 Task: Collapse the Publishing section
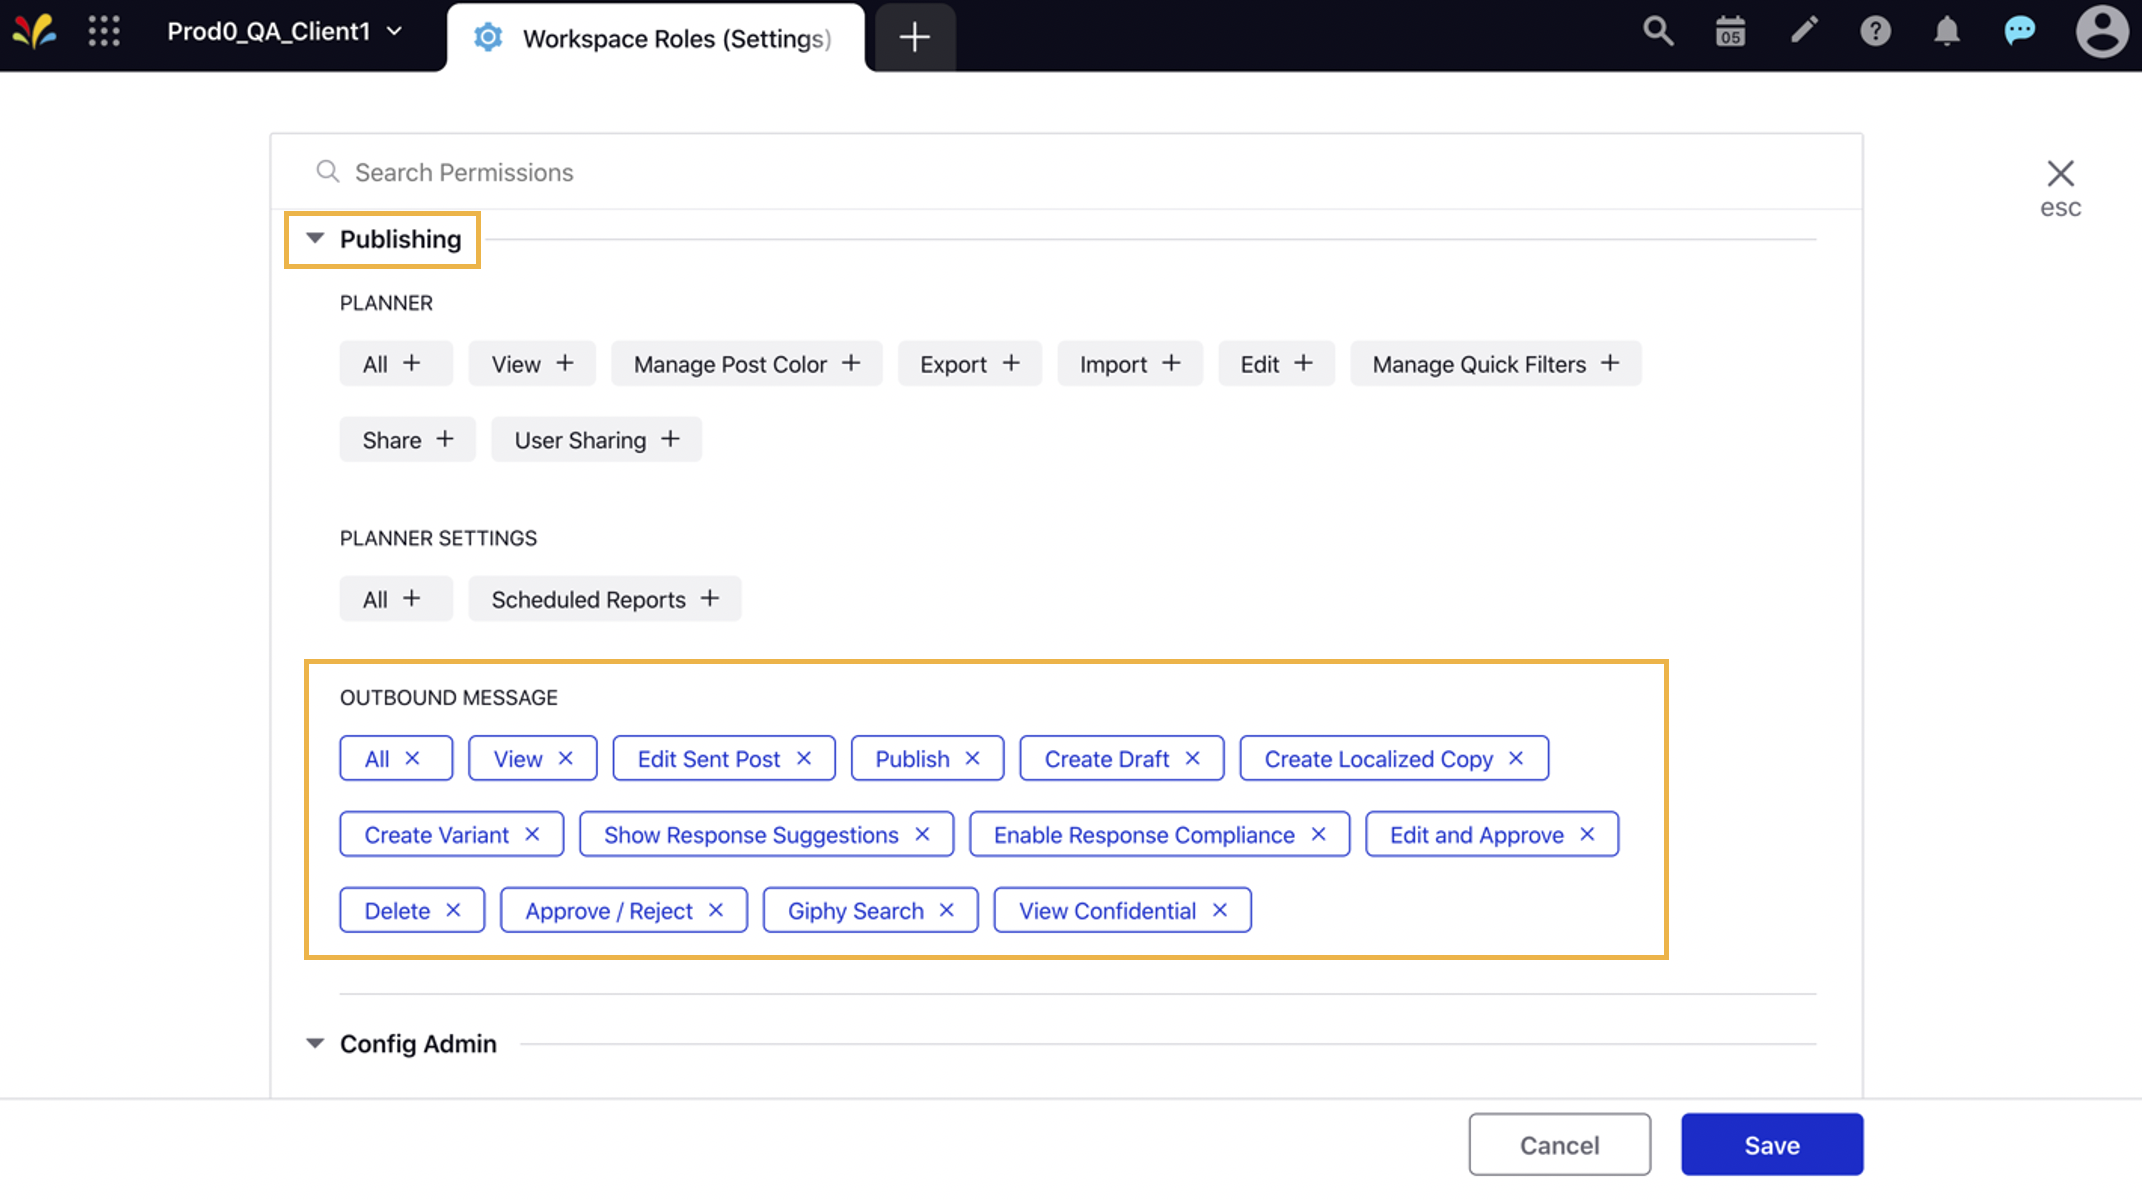[x=313, y=237]
